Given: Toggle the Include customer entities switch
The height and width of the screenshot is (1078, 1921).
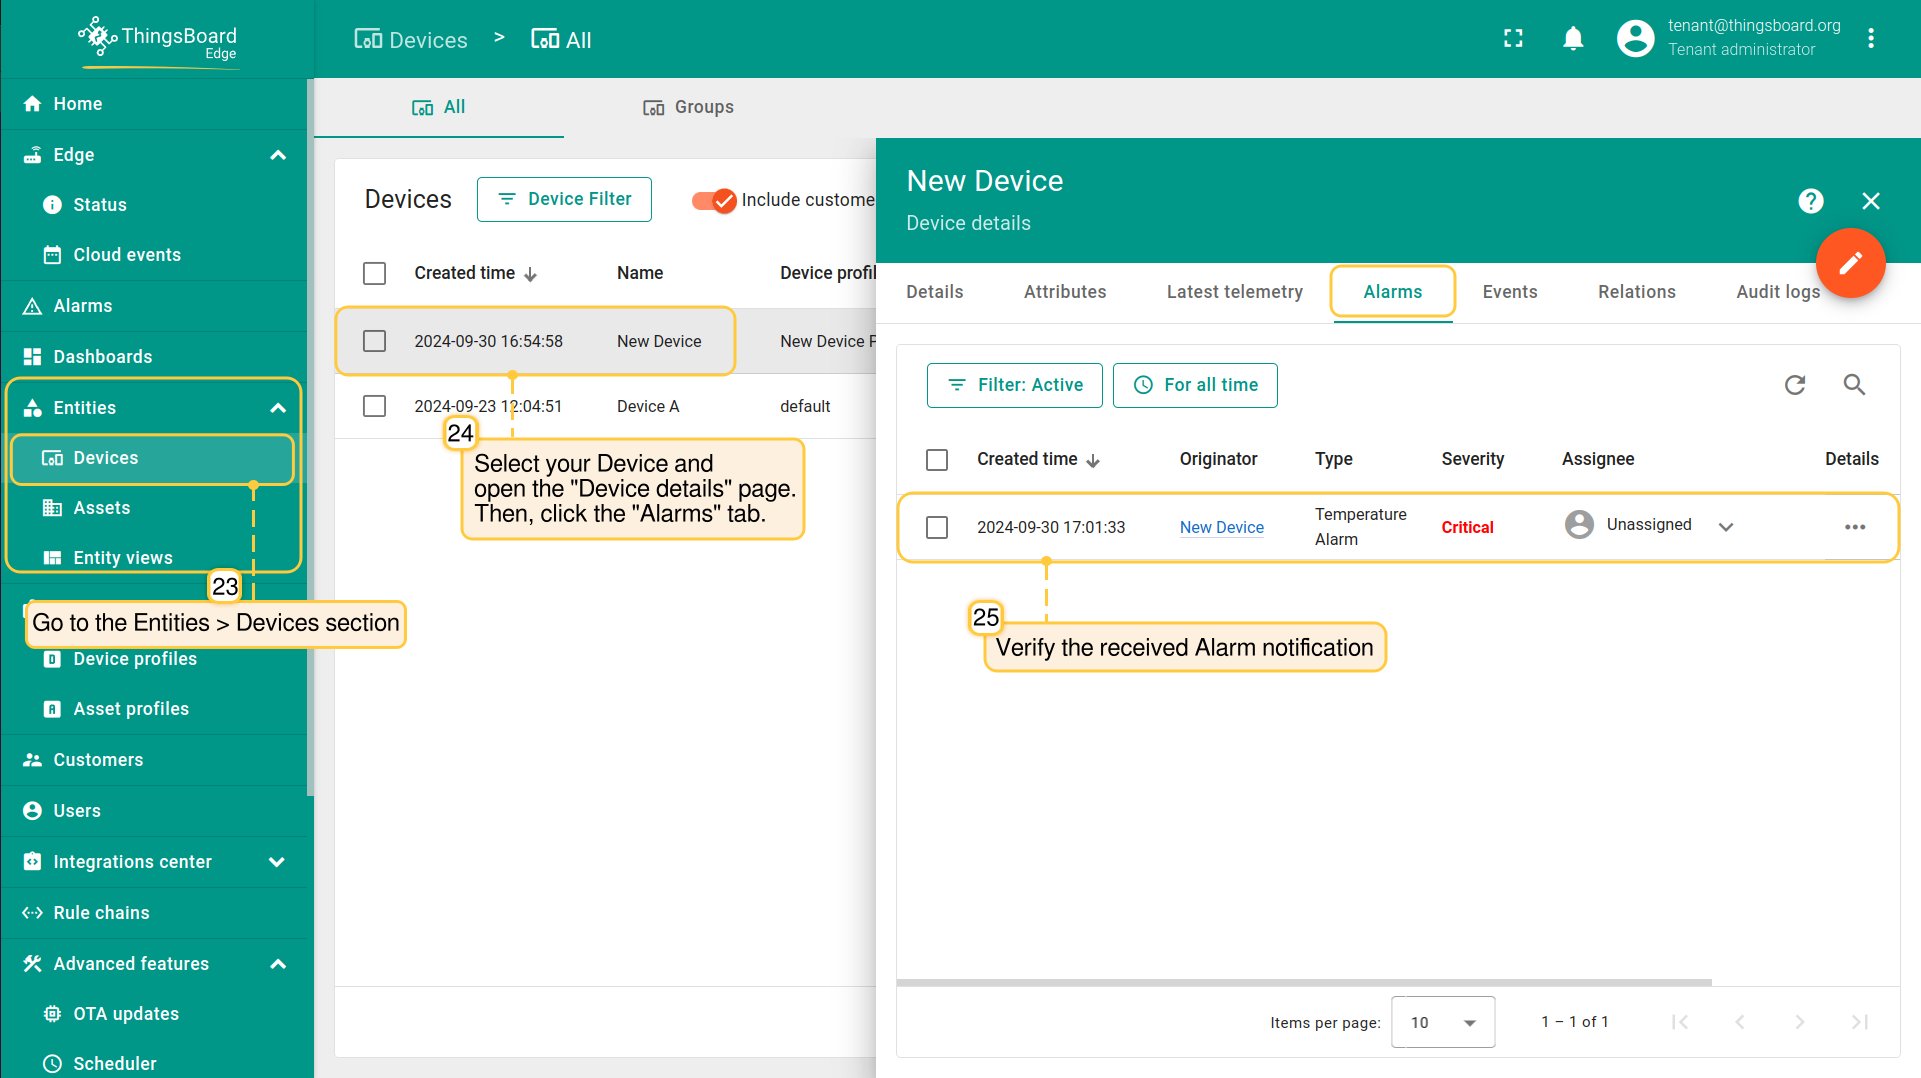Looking at the screenshot, I should pyautogui.click(x=714, y=200).
